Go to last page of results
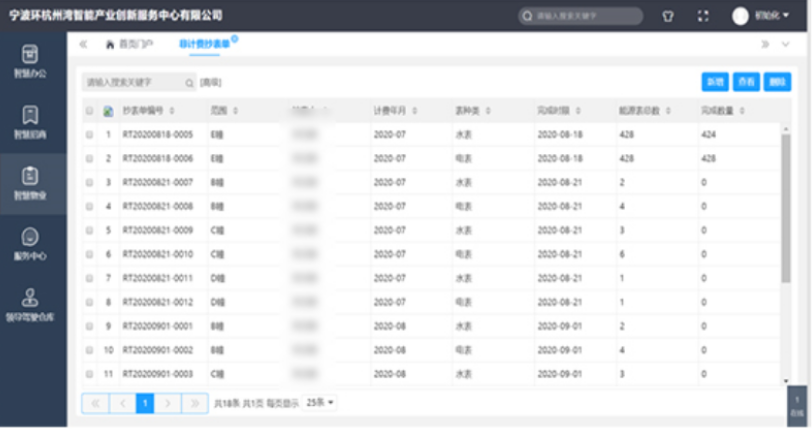 point(195,403)
